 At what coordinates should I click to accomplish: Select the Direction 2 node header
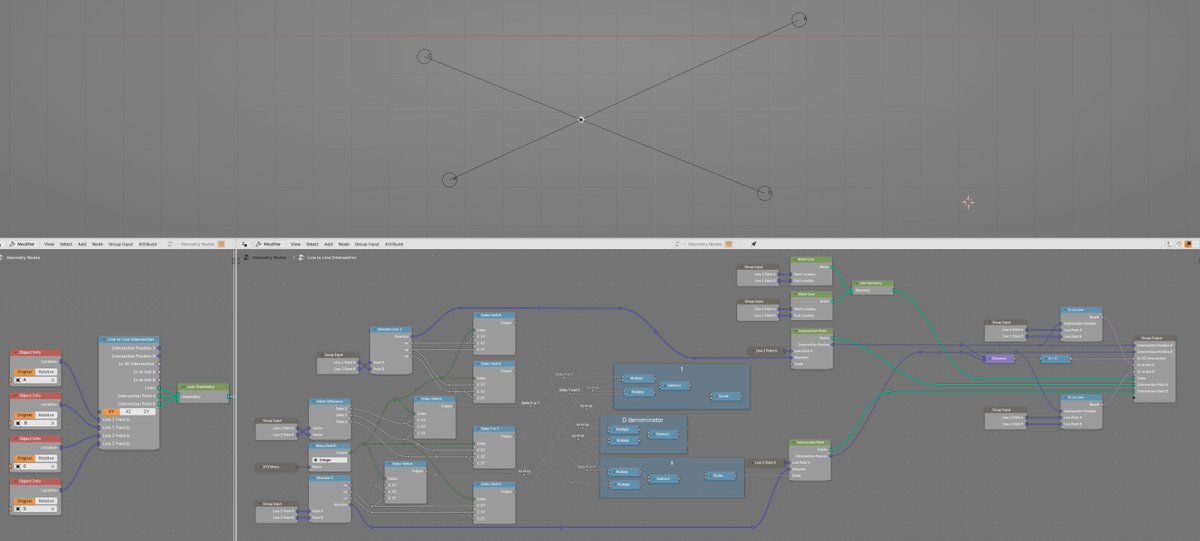330,477
